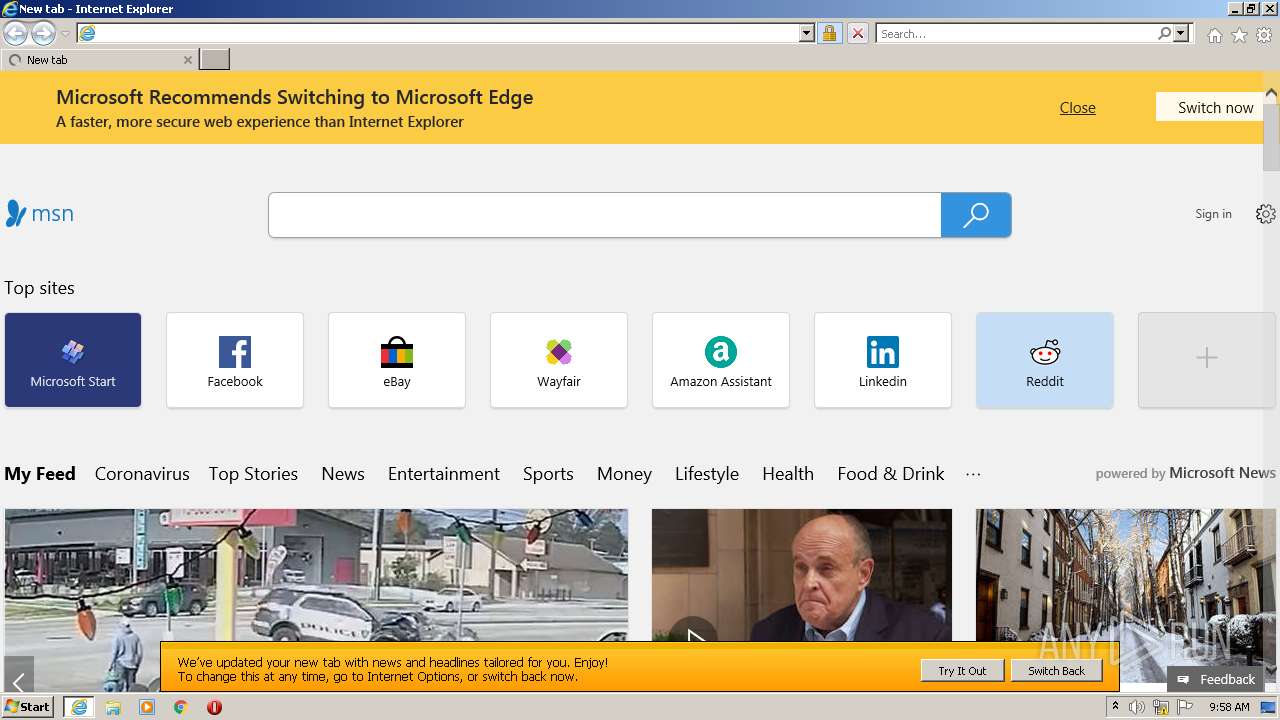
Task: Click the Sign in link
Action: 1213,214
